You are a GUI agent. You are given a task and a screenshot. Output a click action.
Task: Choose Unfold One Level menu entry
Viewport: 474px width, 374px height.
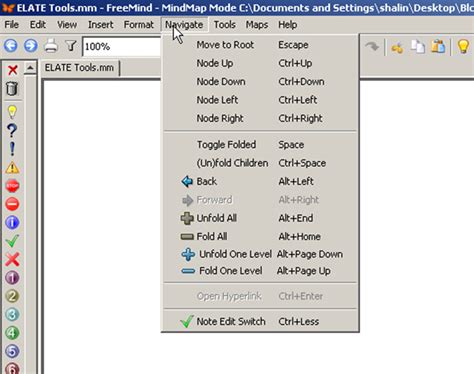click(x=260, y=254)
